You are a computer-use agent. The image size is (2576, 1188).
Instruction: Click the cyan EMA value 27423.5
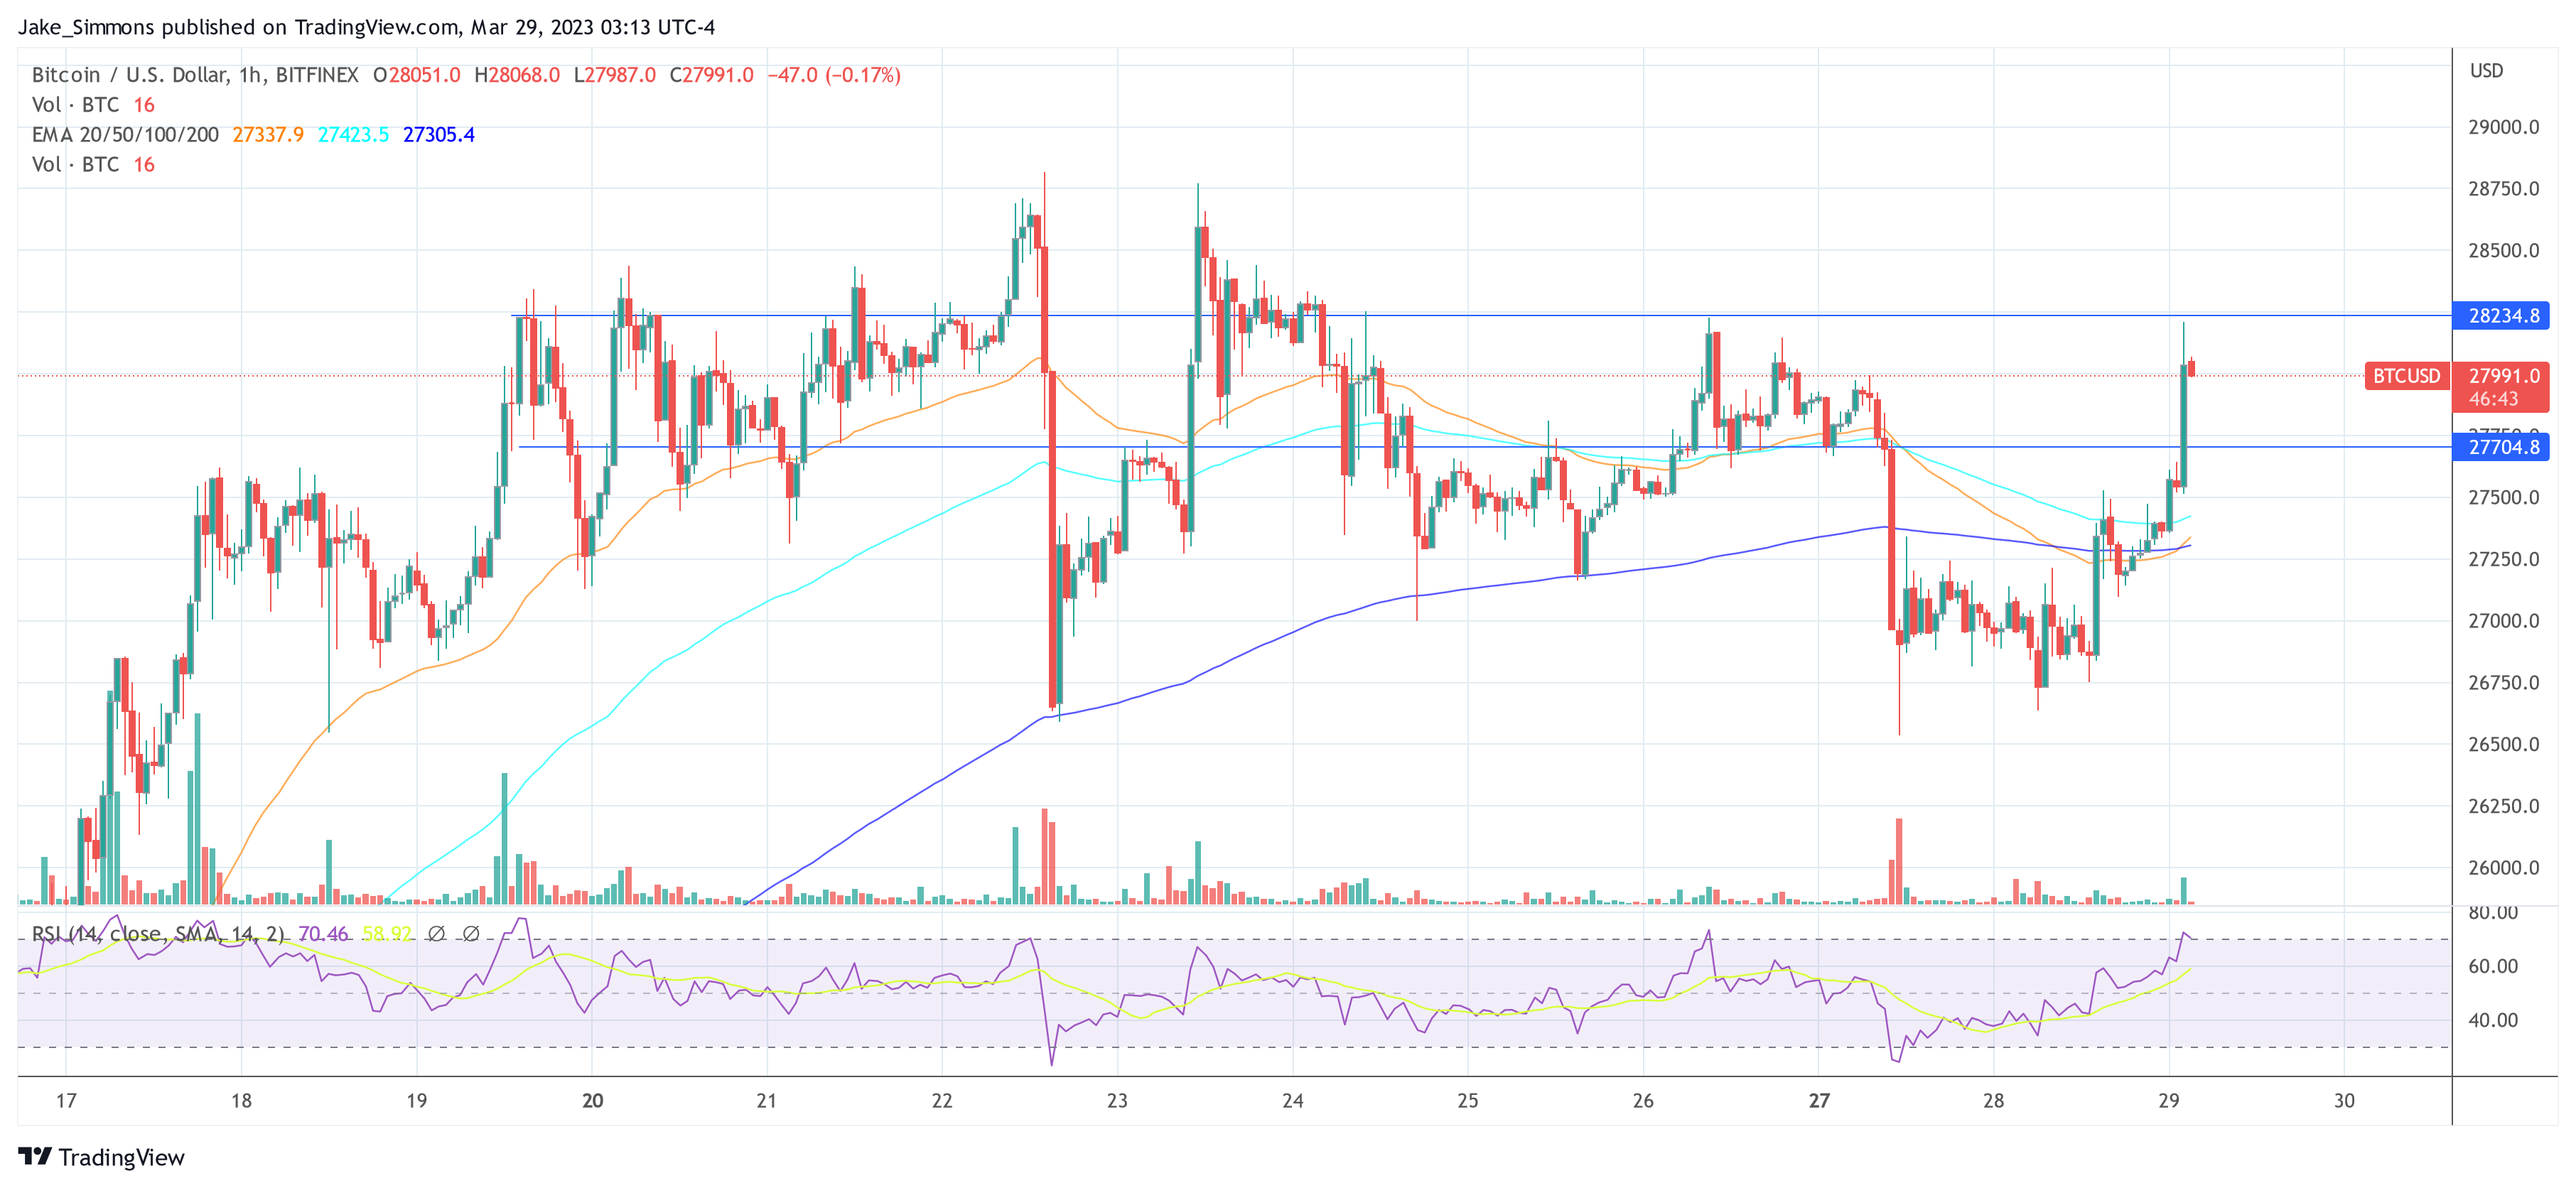point(353,135)
